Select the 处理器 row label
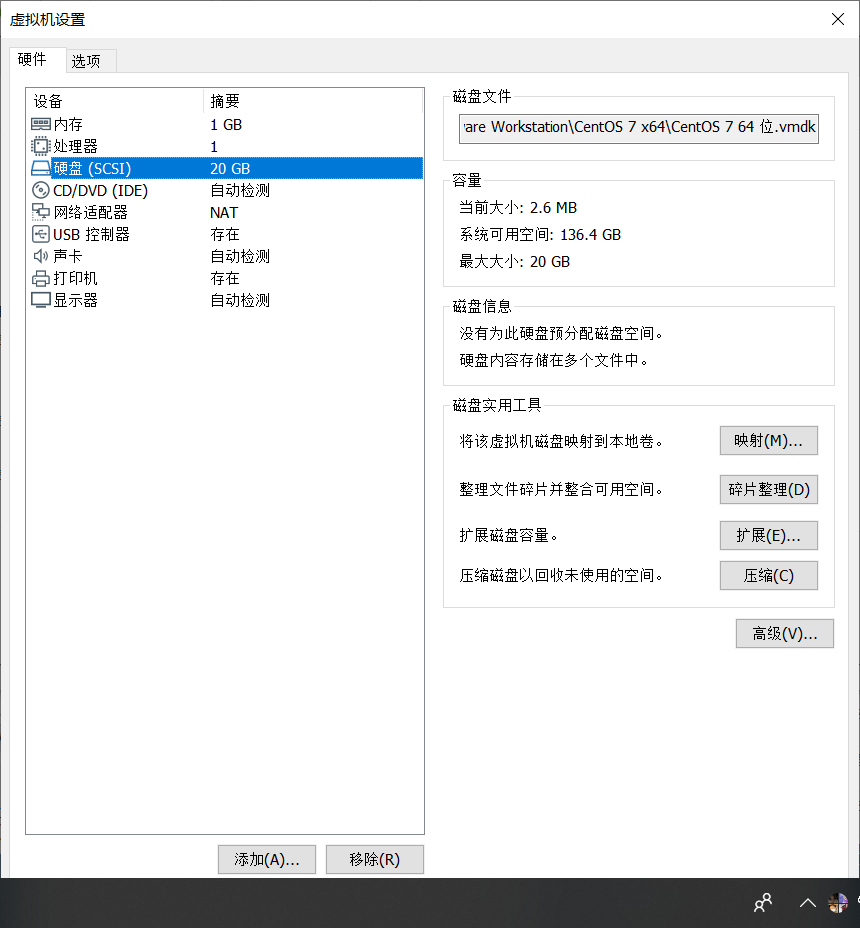Viewport: 860px width, 928px height. pyautogui.click(x=75, y=146)
